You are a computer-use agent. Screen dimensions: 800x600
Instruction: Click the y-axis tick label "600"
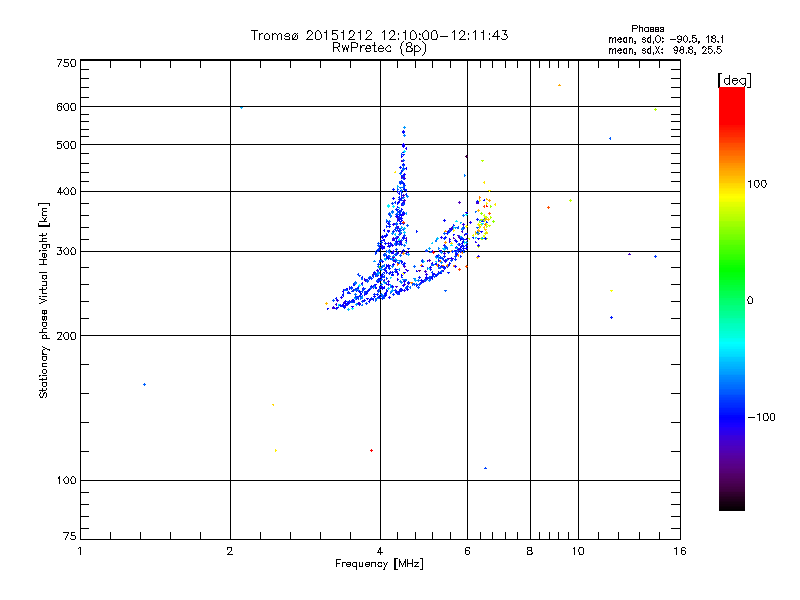click(67, 107)
